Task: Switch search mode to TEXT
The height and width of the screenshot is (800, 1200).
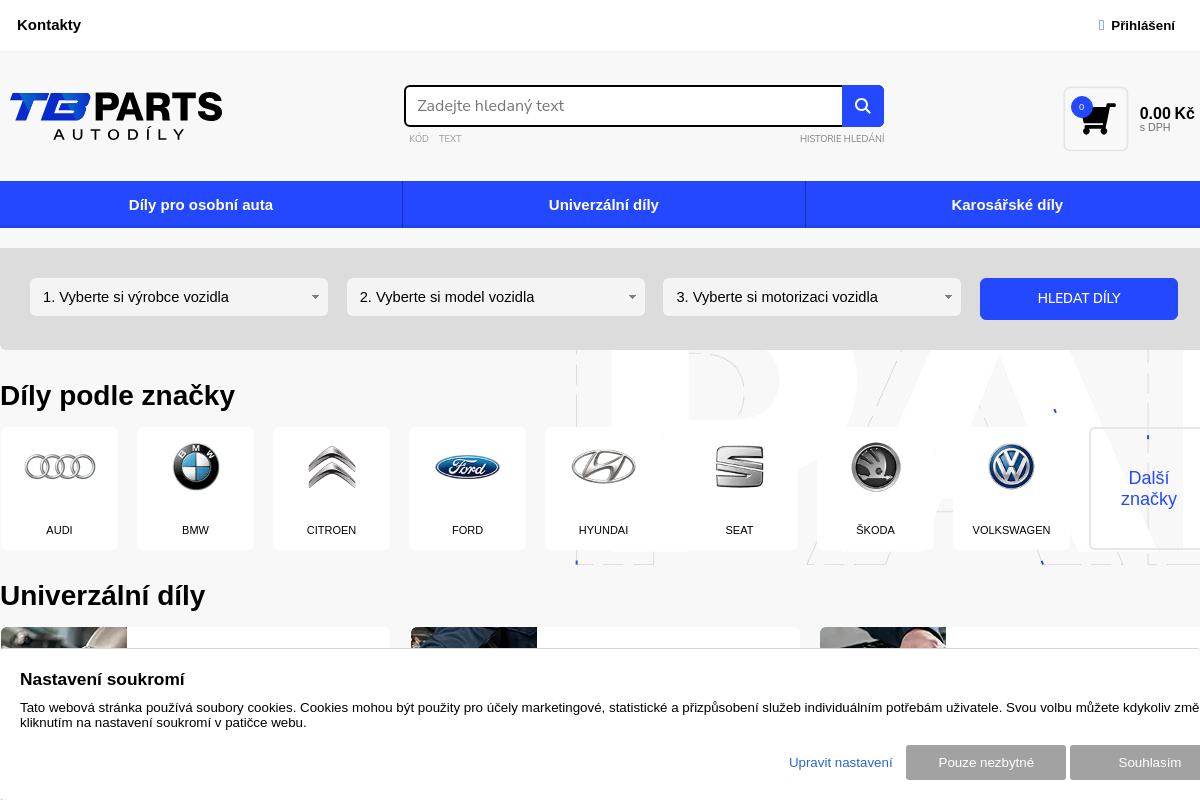Action: coord(450,139)
